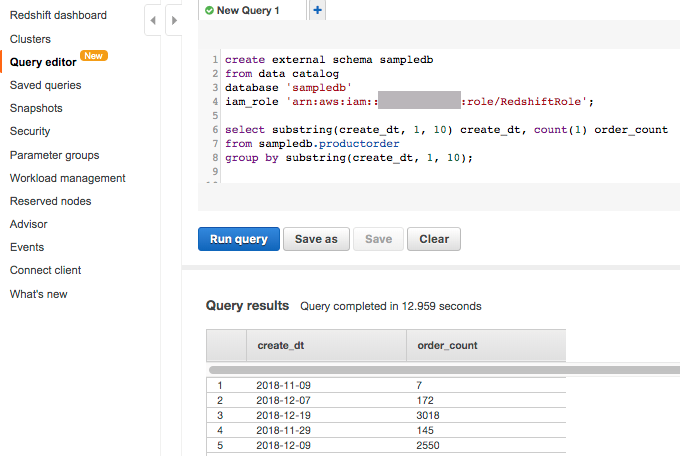Sort by create_dt column header
680x456 pixels.
(326, 345)
